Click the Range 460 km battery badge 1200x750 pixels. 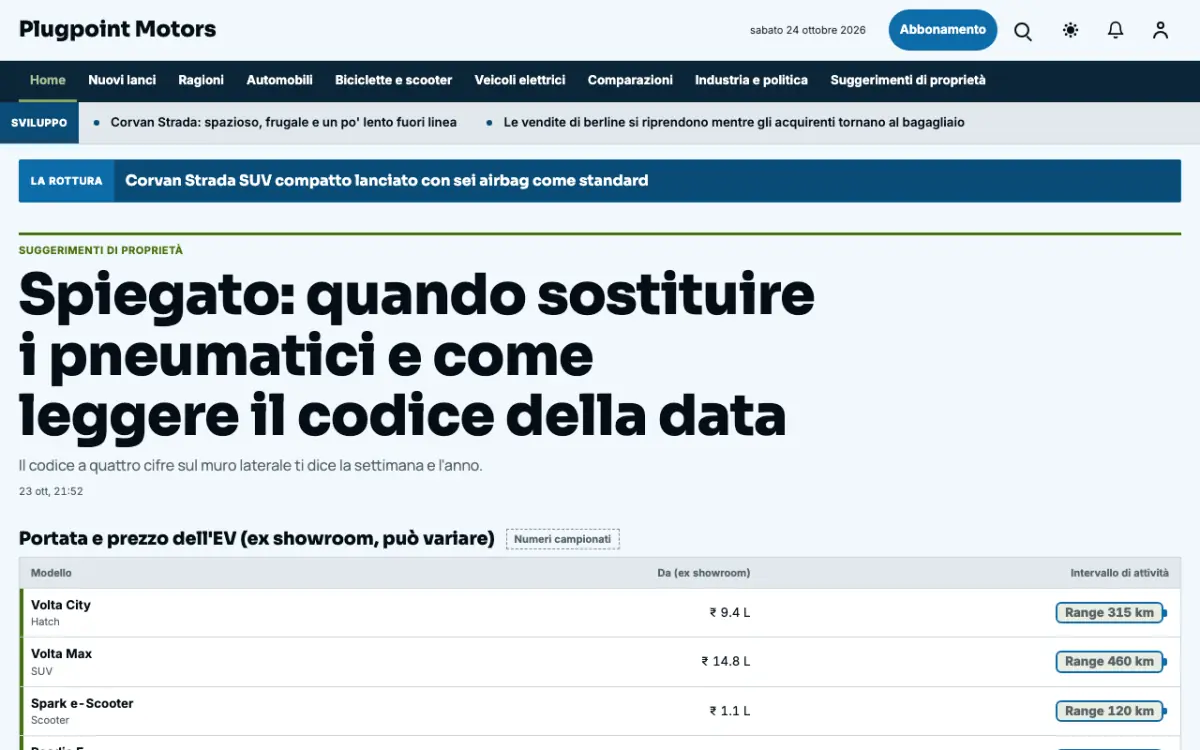1111,662
